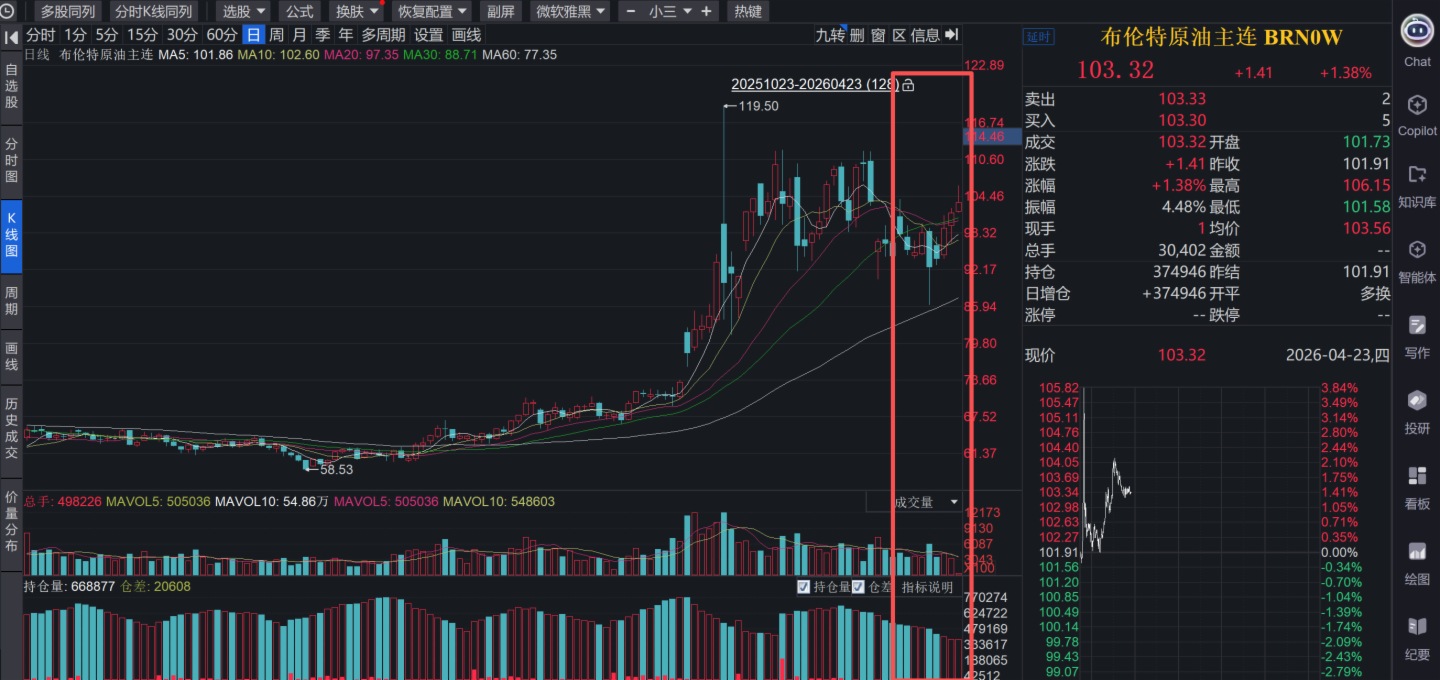The width and height of the screenshot is (1440, 680).
Task: Toggle the 九转 indicator button
Action: pyautogui.click(x=830, y=35)
